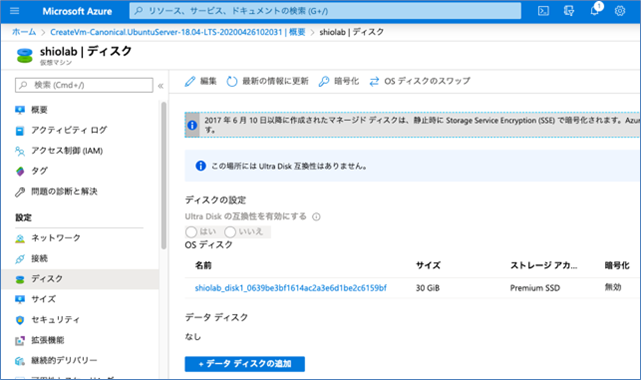
Task: Click the サイズ column header
Action: 428,266
